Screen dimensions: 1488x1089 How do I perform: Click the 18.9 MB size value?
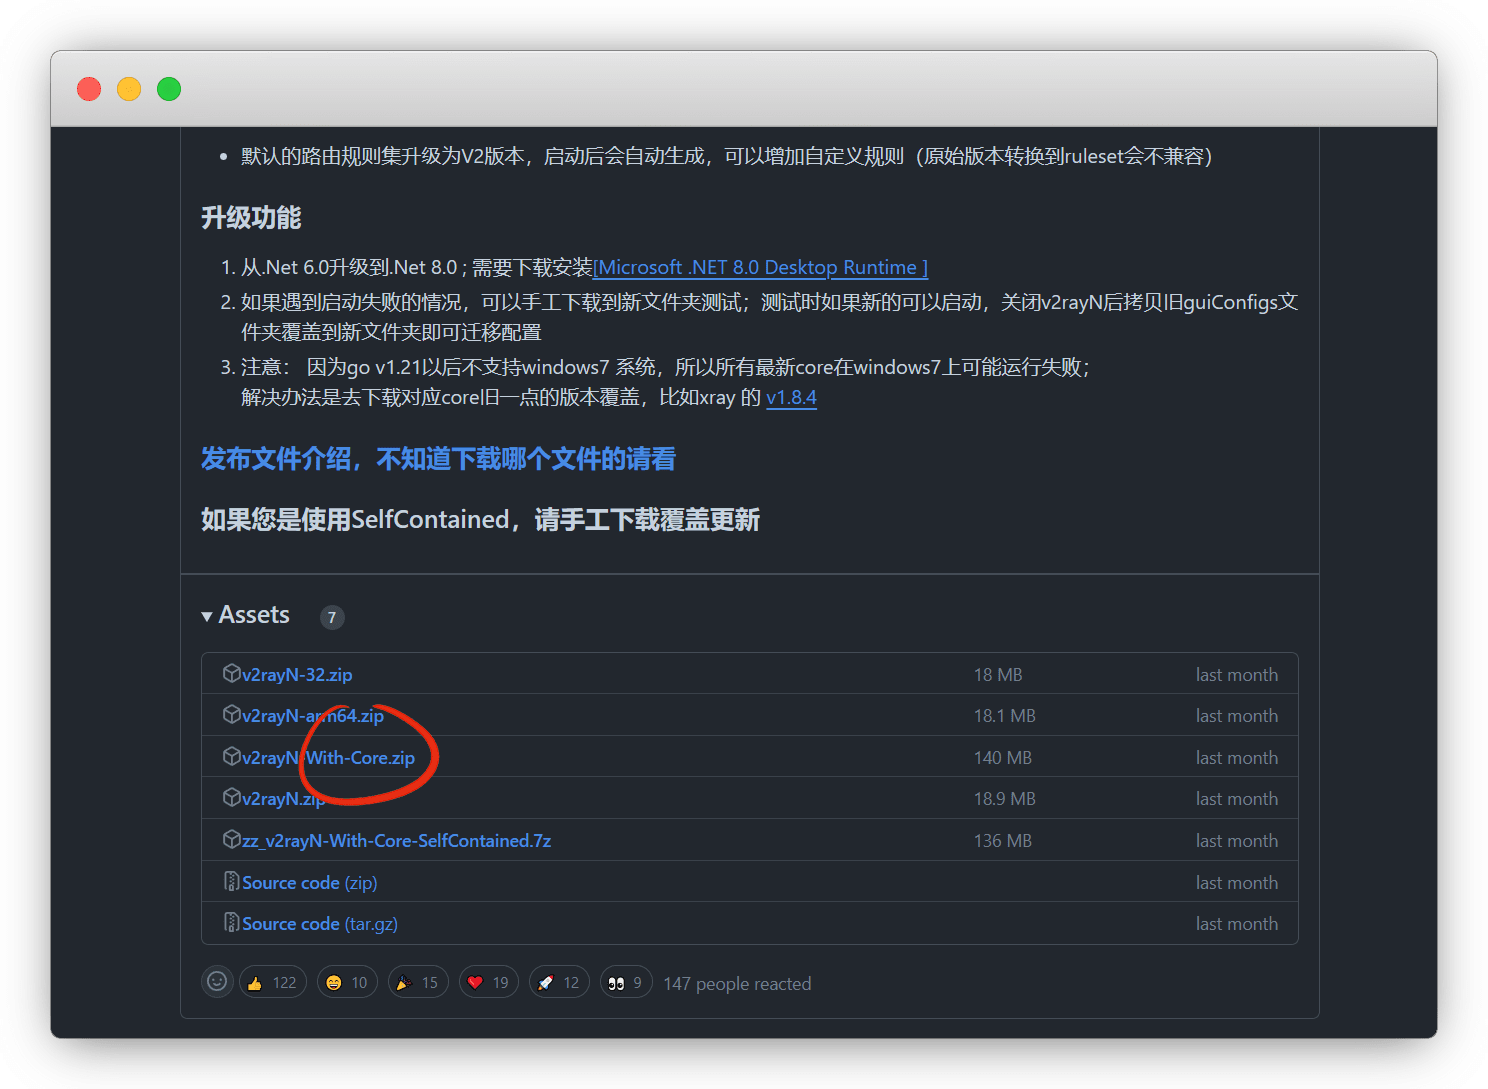(1005, 799)
